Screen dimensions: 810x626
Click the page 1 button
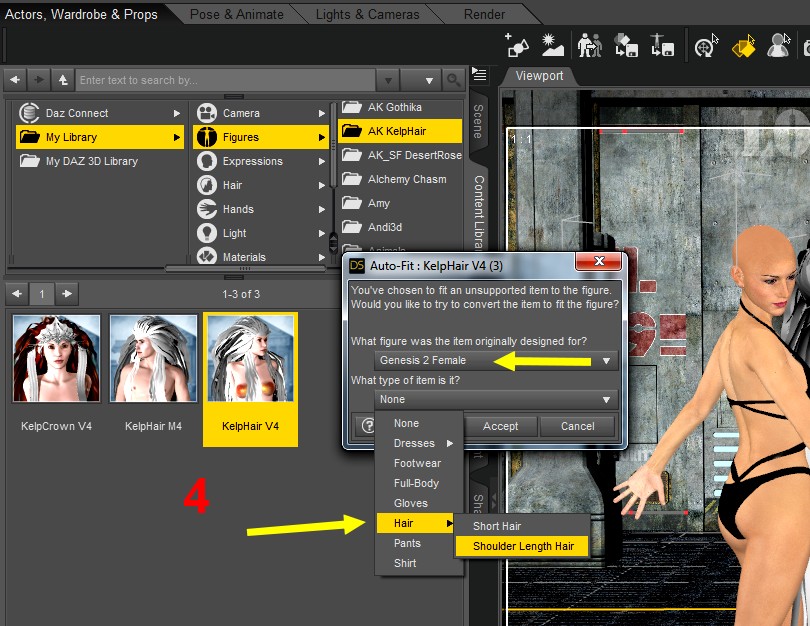click(x=42, y=294)
